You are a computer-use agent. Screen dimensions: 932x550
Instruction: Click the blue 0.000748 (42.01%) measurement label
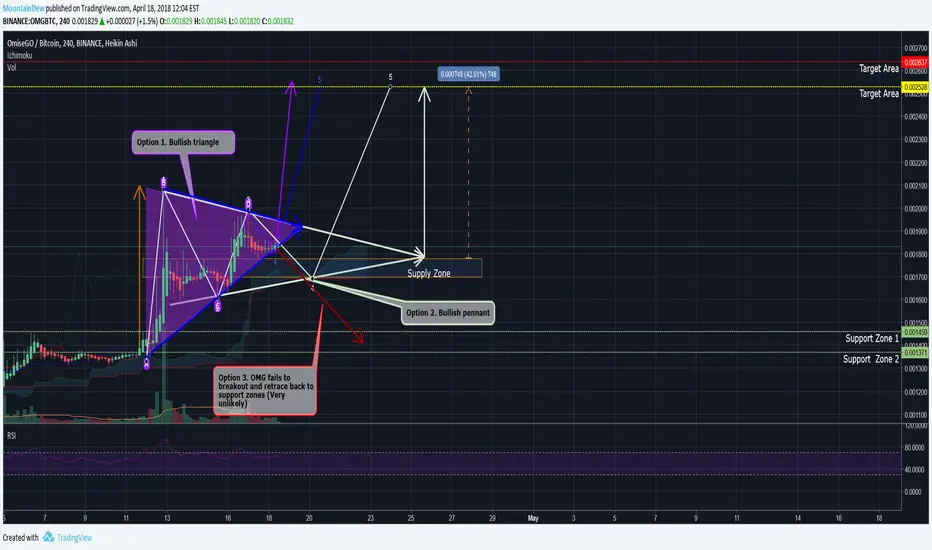point(468,74)
